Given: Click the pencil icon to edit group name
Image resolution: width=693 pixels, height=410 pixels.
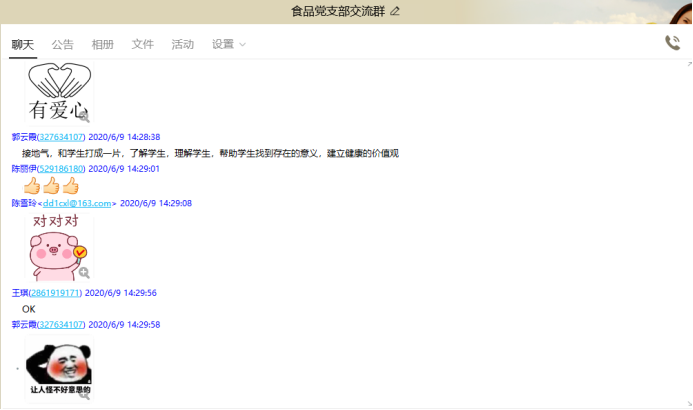Looking at the screenshot, I should pos(395,11).
